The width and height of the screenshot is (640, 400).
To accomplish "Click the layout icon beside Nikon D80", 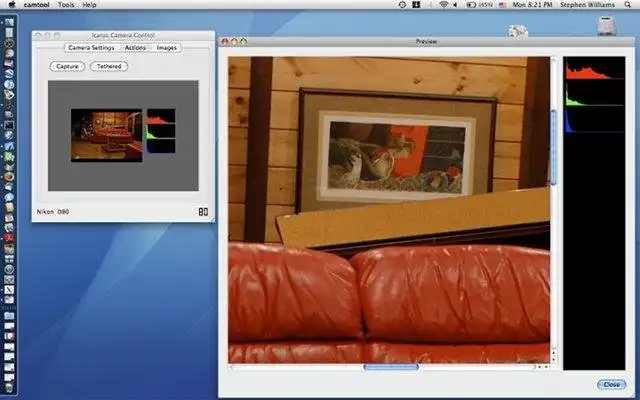I will pos(203,211).
